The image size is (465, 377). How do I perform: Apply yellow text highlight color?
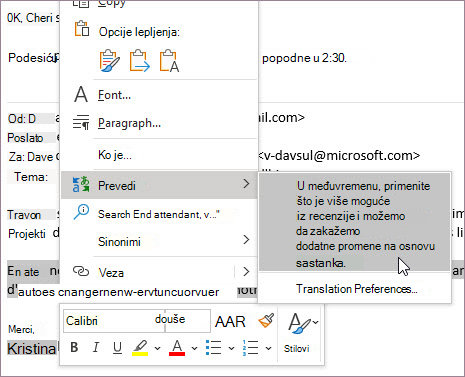(x=140, y=348)
